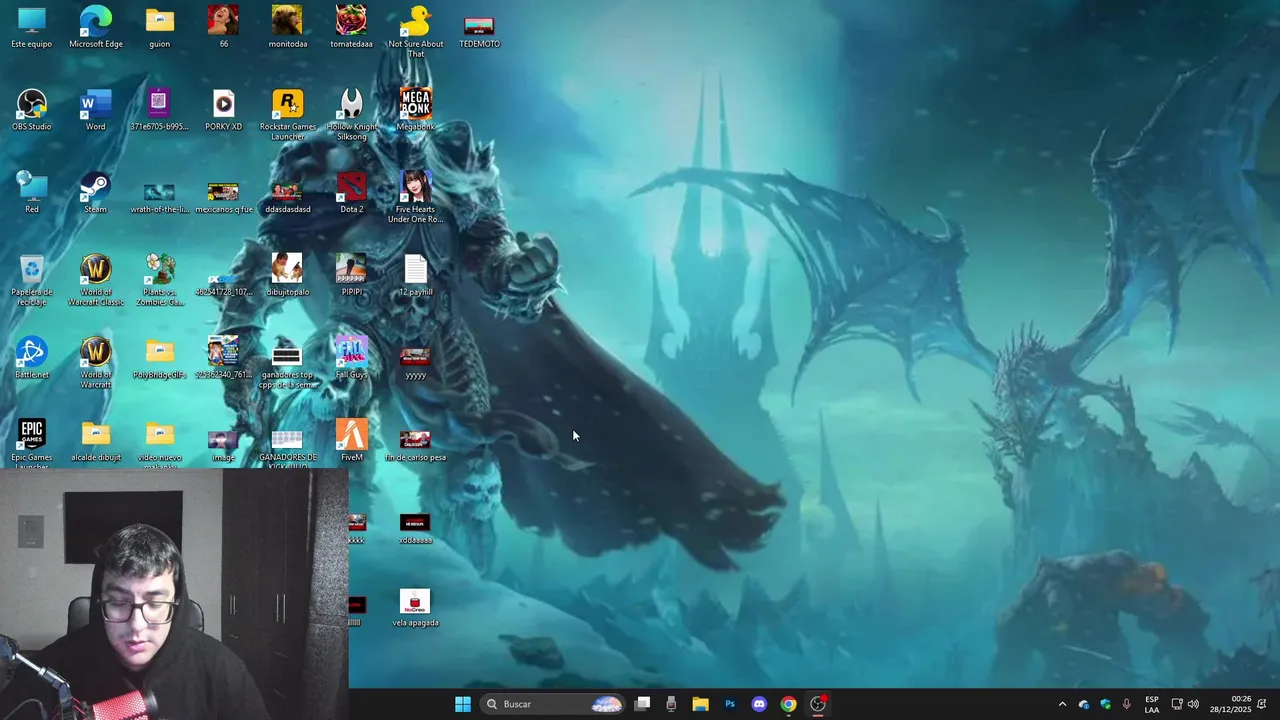
Task: Switch to OBS Studio on the taskbar
Action: [818, 704]
